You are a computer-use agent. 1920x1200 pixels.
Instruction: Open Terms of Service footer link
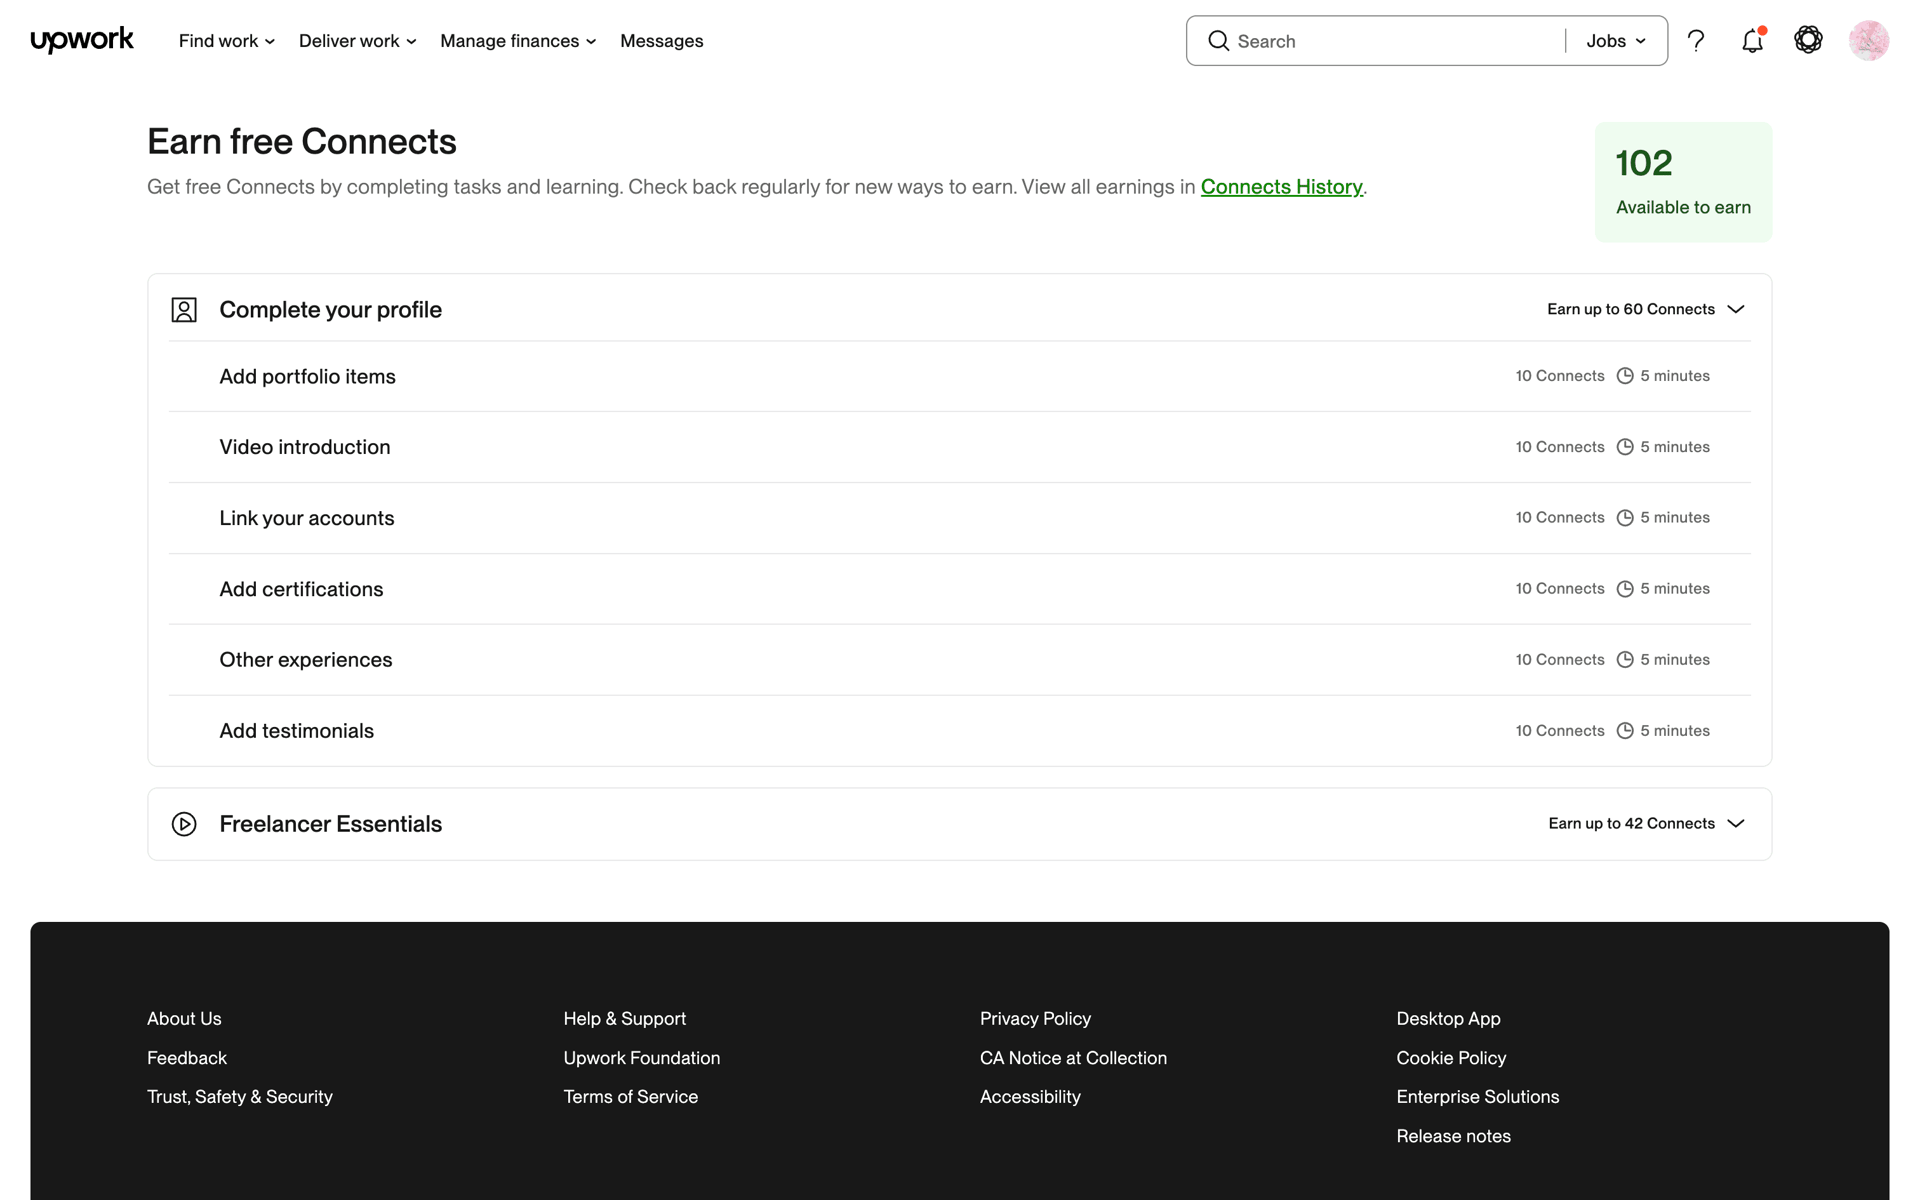coord(631,1096)
